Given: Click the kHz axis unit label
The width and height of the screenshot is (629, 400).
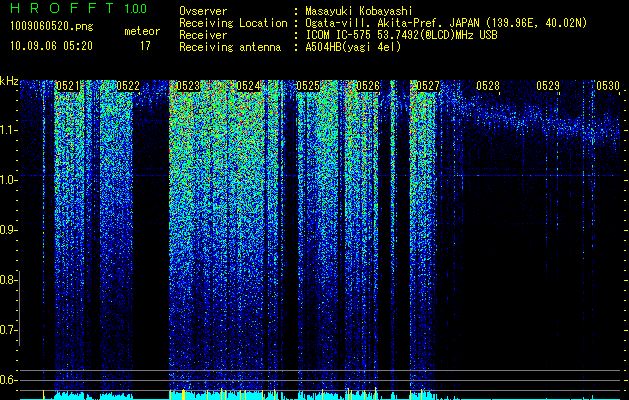Looking at the screenshot, I should click(9, 81).
